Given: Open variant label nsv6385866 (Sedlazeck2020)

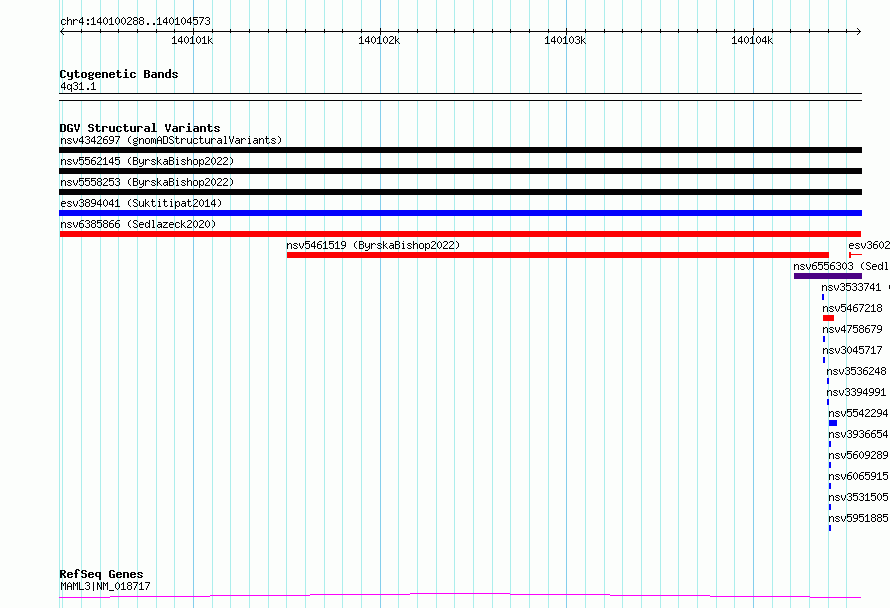Looking at the screenshot, I should (x=138, y=224).
